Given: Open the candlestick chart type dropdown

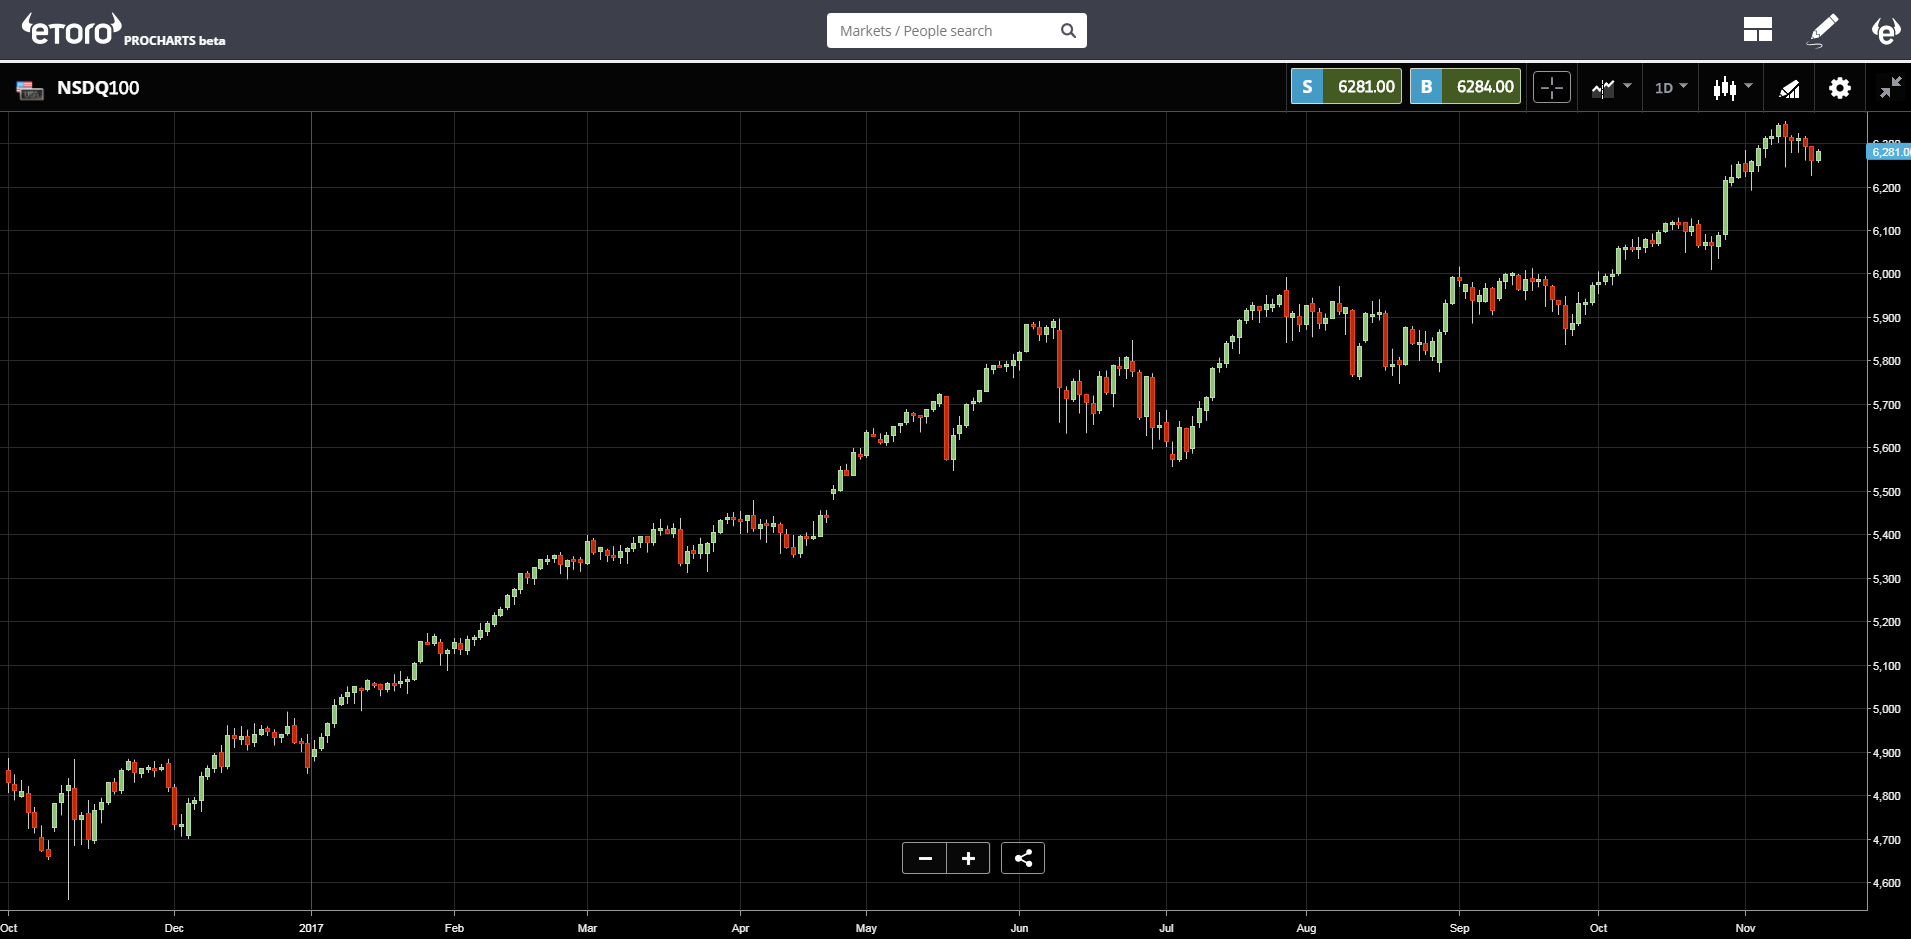Looking at the screenshot, I should coord(1732,88).
